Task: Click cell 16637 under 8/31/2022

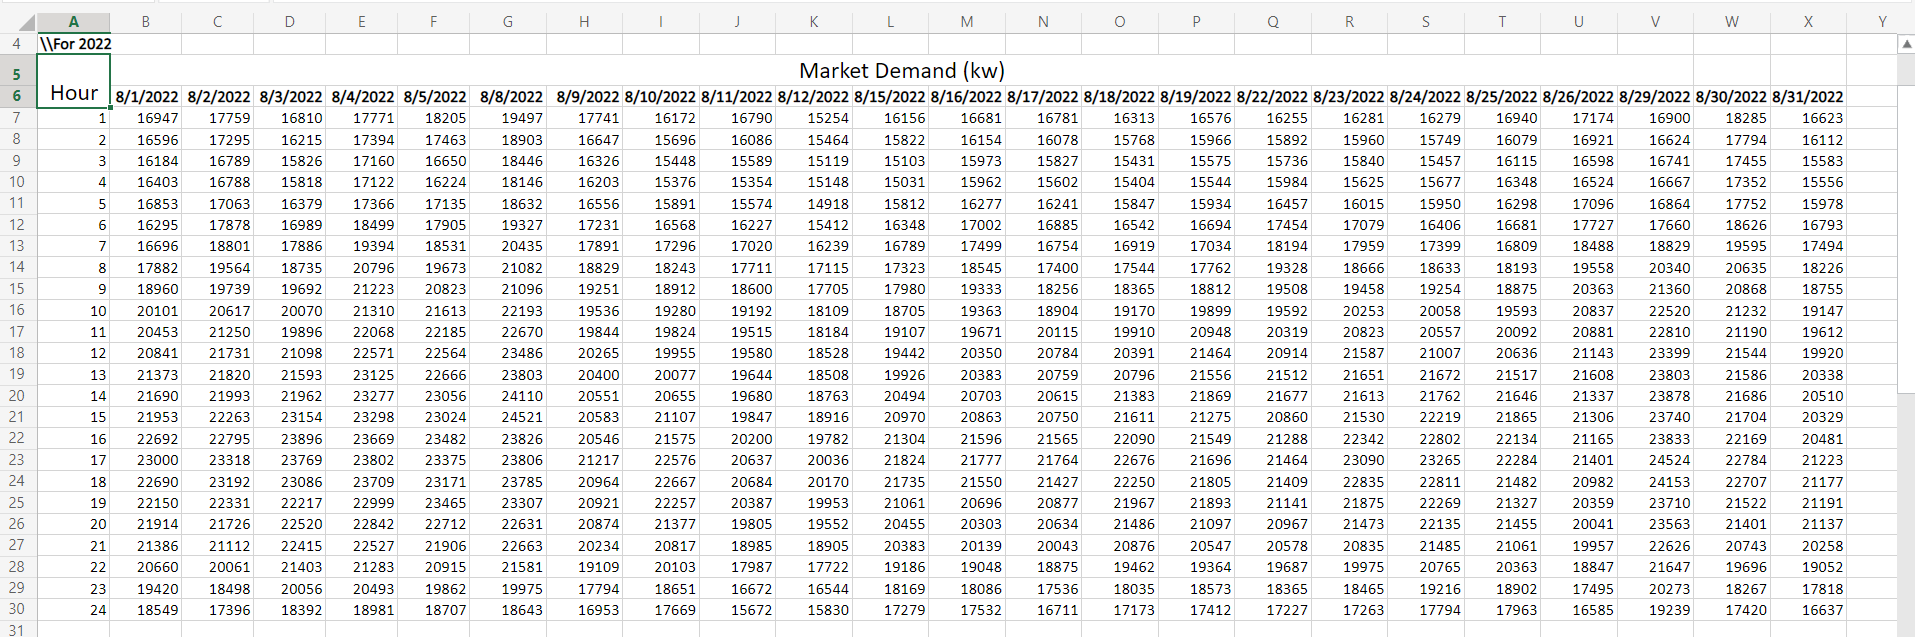Action: pos(1808,610)
